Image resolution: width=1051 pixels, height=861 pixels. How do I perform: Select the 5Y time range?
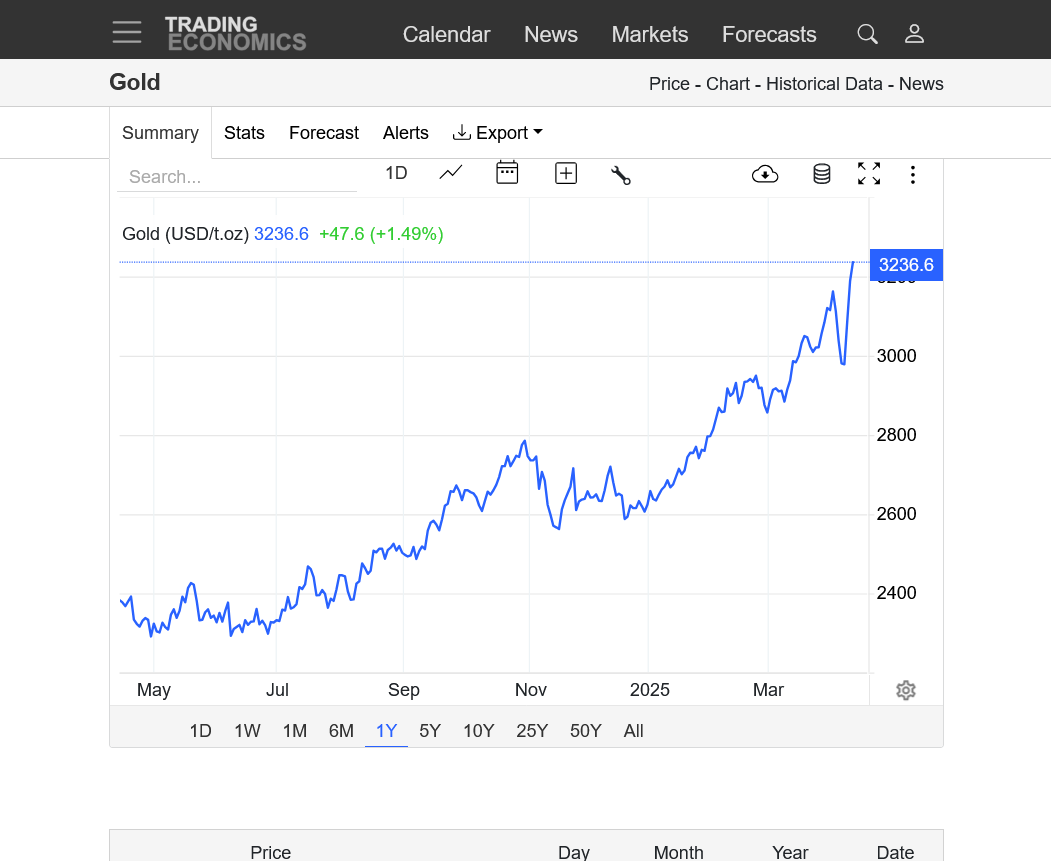[x=430, y=731]
